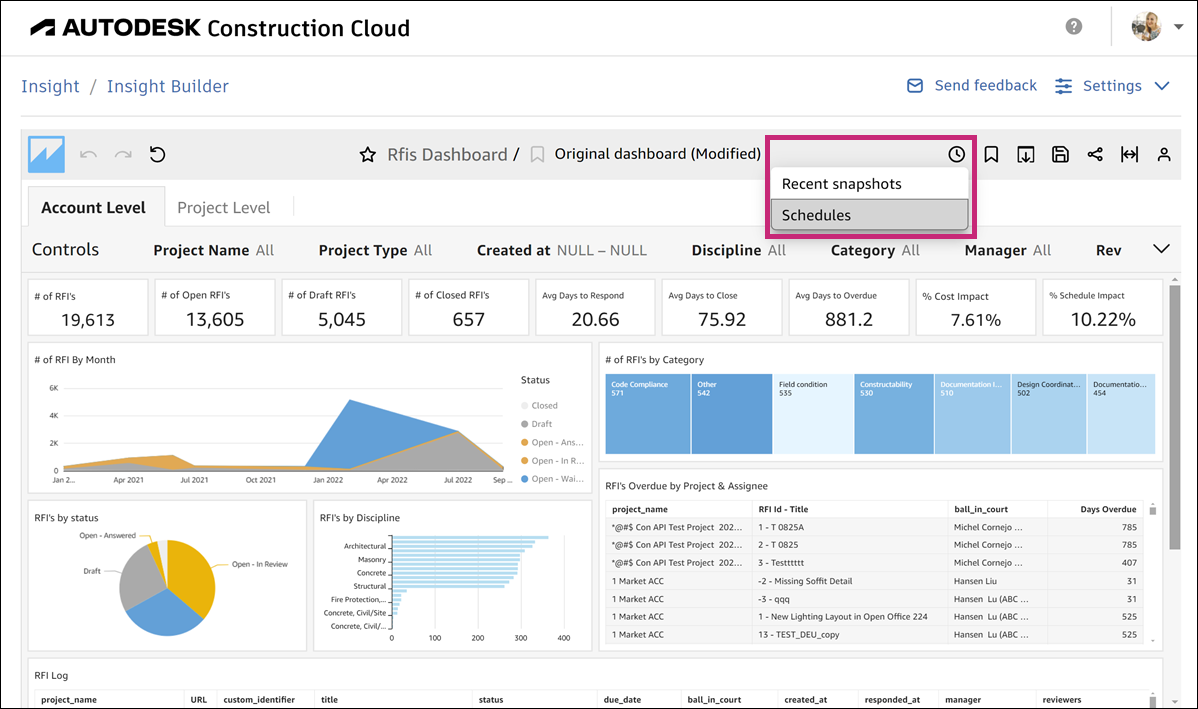
Task: Open the help question mark icon
Action: pyautogui.click(x=1074, y=27)
